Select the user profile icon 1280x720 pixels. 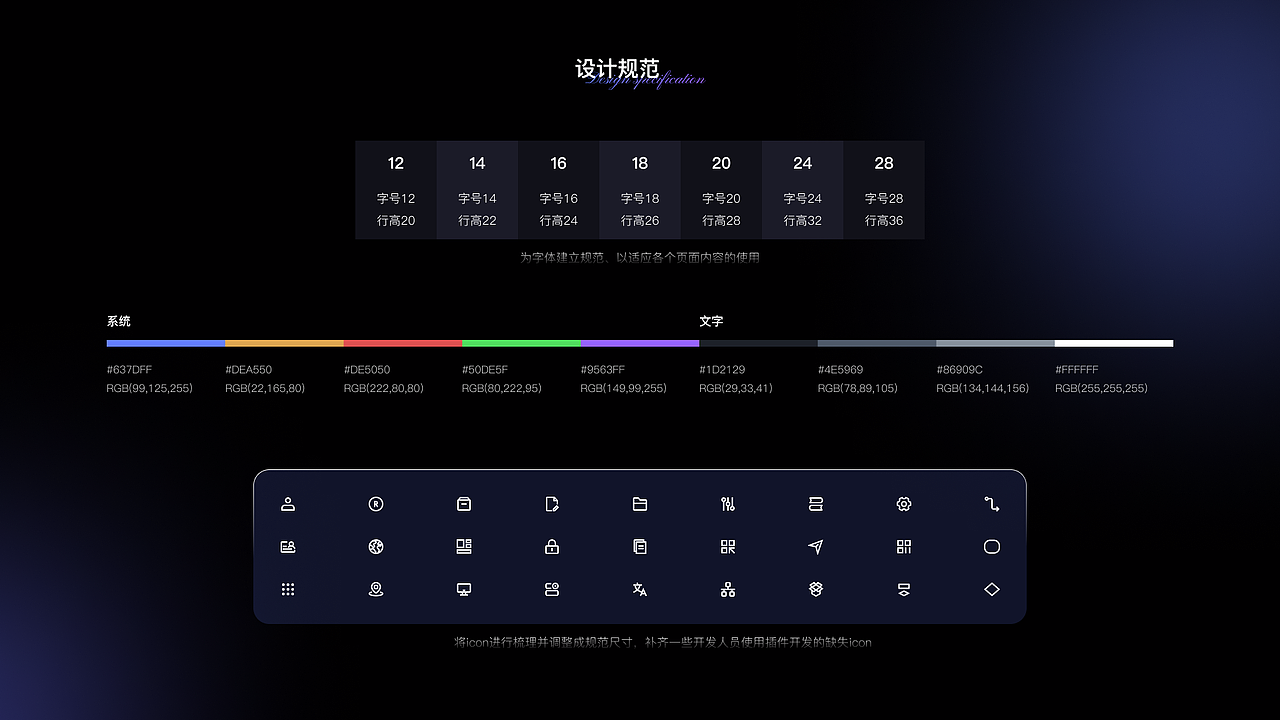pos(288,504)
